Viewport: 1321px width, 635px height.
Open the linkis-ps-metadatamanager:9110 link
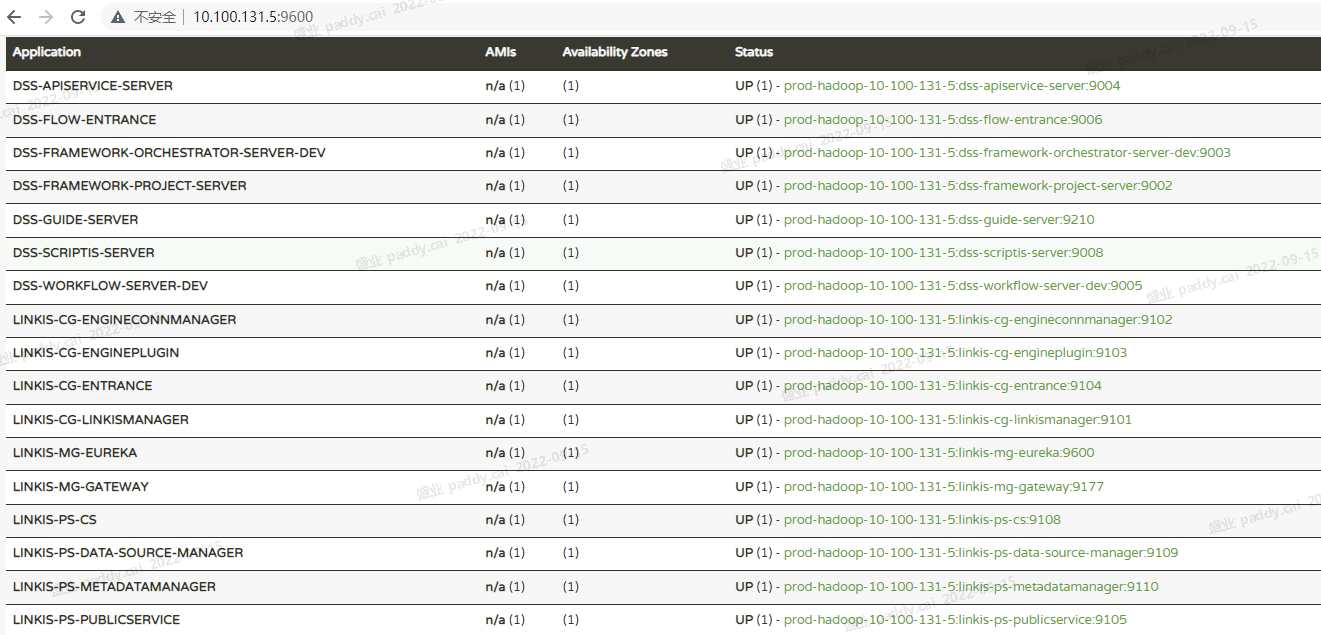pyautogui.click(x=971, y=587)
